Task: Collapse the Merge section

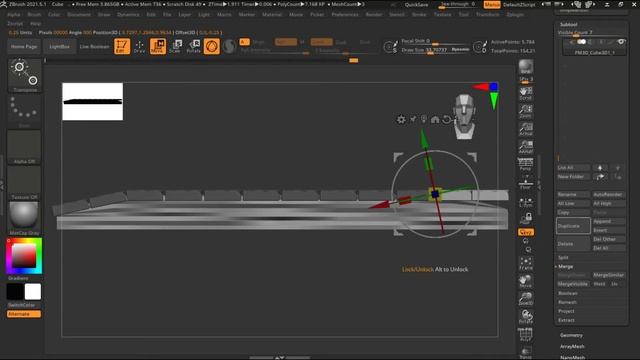Action: click(x=565, y=266)
